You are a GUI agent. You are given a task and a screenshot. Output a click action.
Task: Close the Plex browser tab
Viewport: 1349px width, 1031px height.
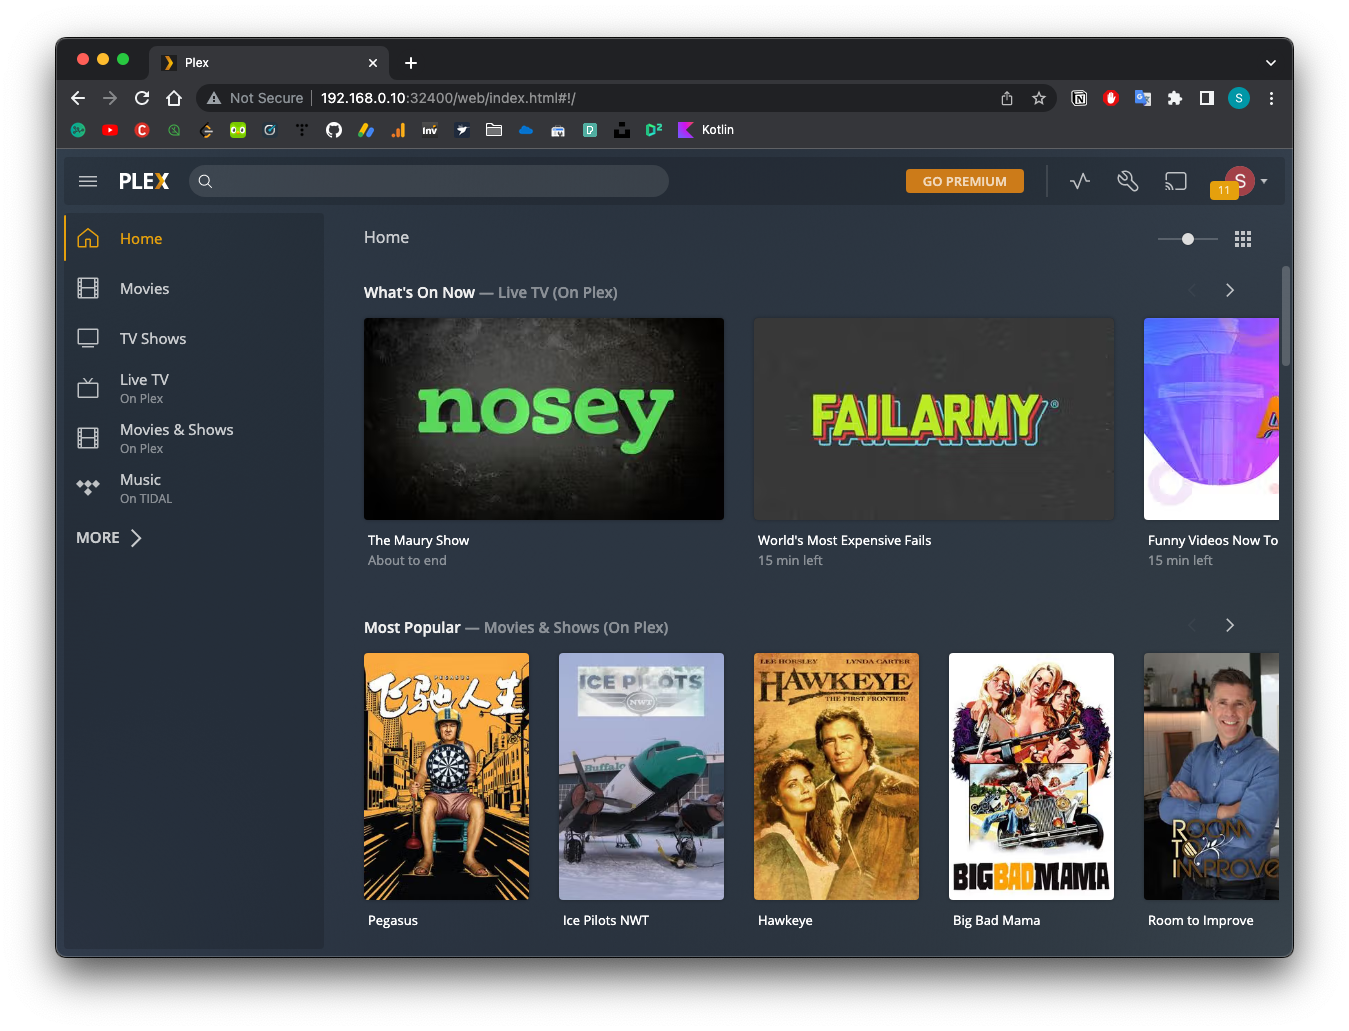[x=373, y=63]
